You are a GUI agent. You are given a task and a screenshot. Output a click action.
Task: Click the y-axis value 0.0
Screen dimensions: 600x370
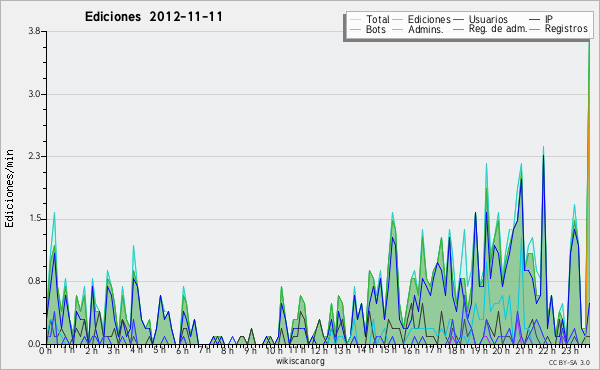34,344
